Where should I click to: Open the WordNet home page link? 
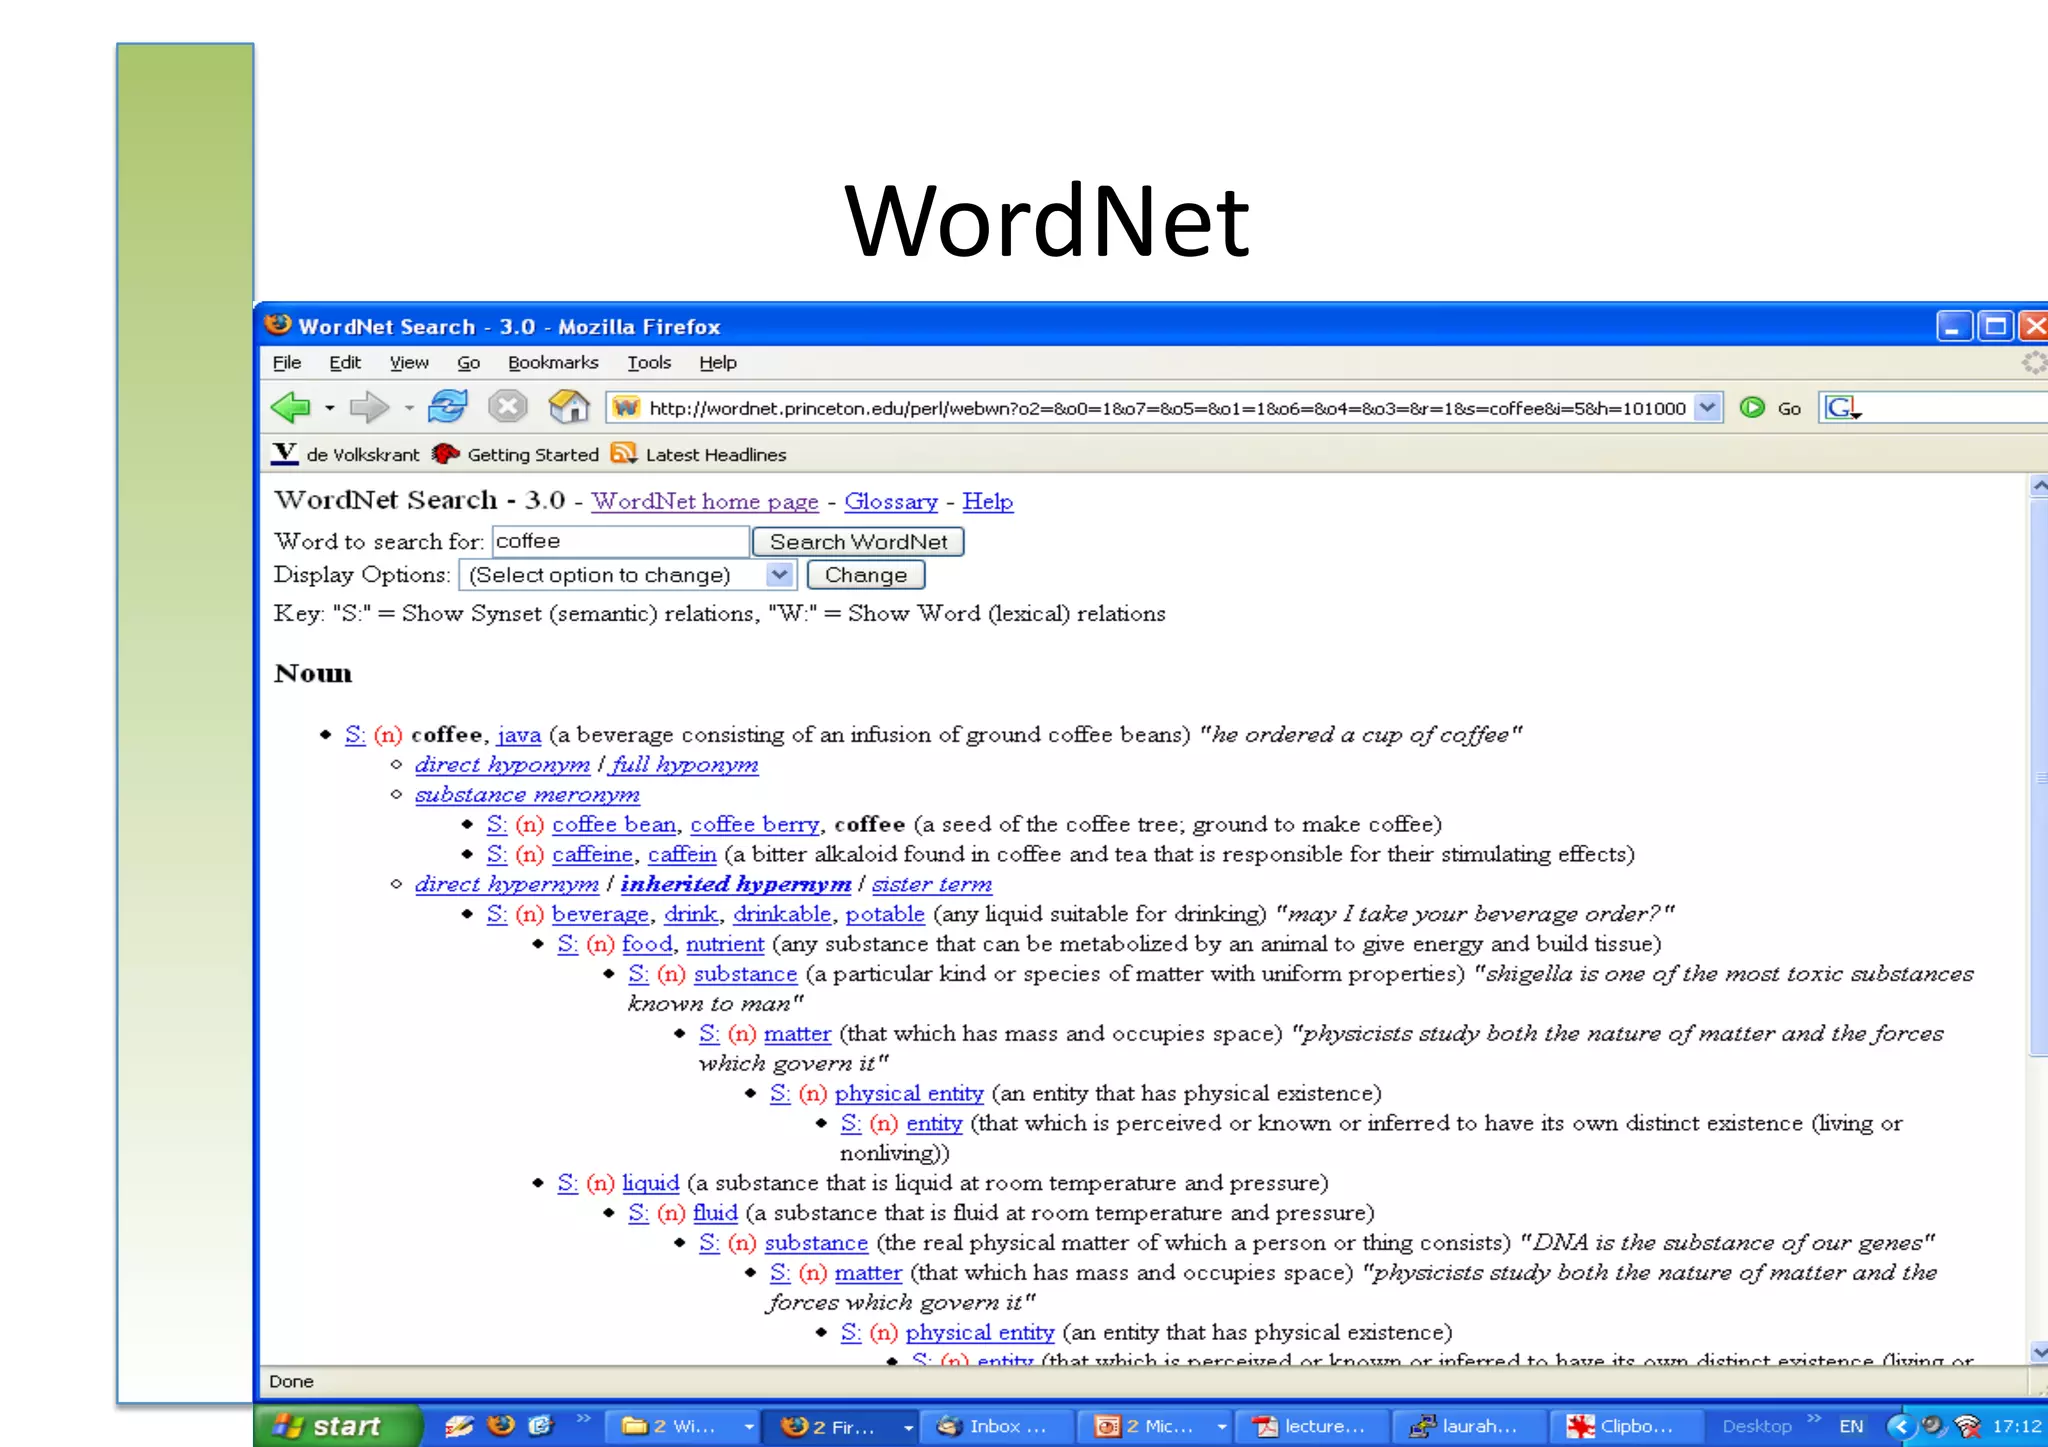(705, 501)
